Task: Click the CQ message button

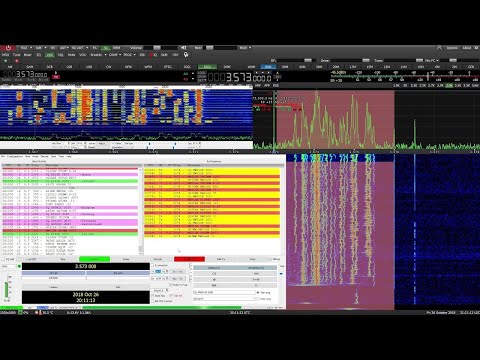Action: [214, 273]
